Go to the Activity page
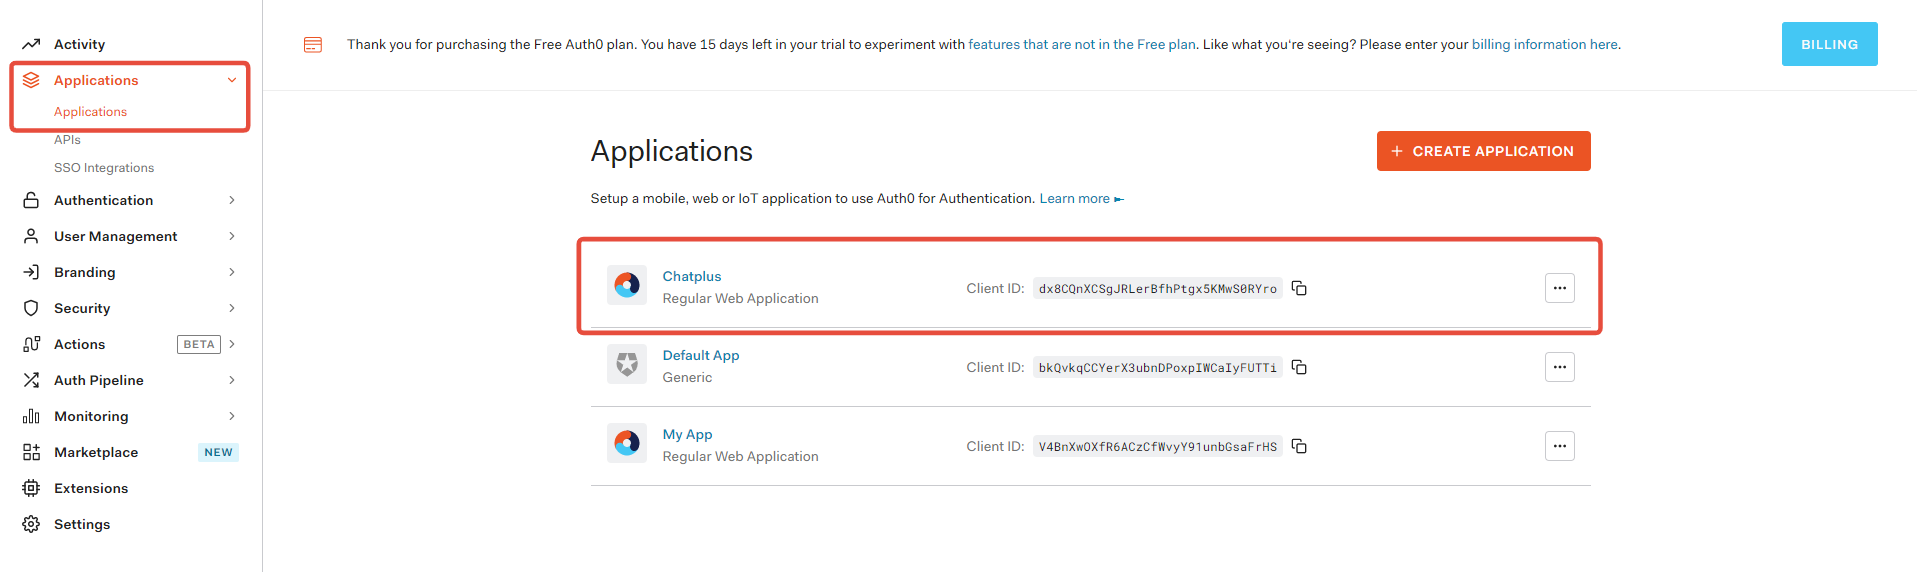Viewport: 1917px width, 572px height. (79, 44)
